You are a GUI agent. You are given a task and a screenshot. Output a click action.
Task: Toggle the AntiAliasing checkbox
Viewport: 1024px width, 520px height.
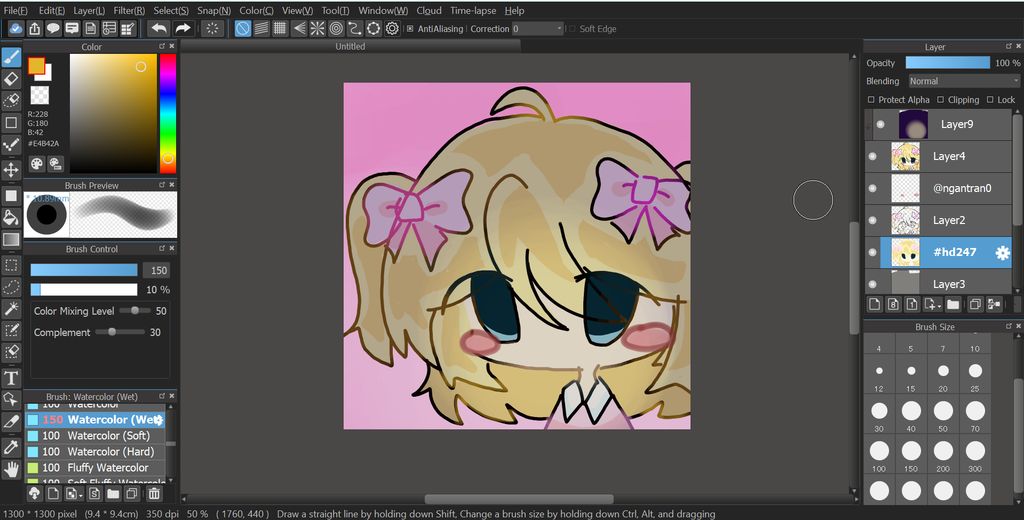409,29
